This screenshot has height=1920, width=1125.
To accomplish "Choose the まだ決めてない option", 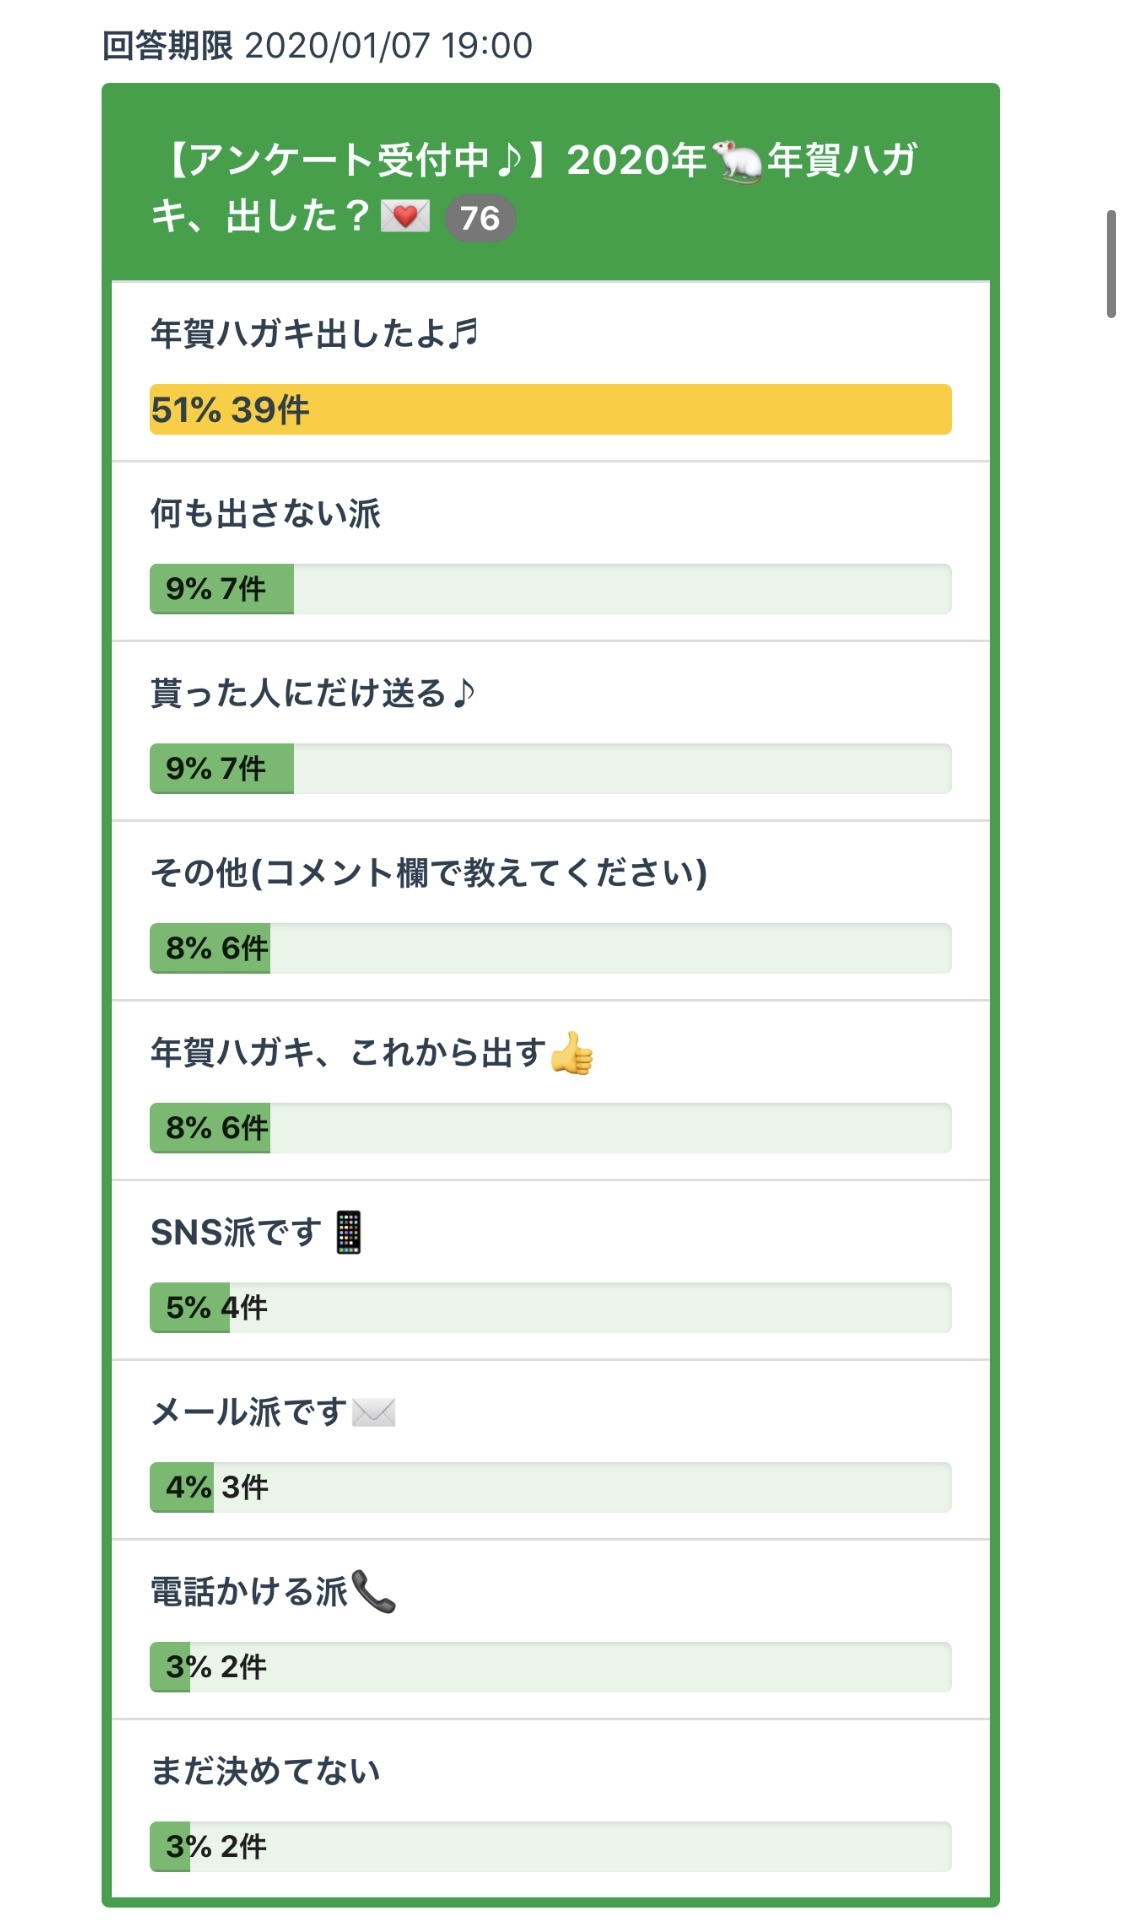I will coord(265,1771).
